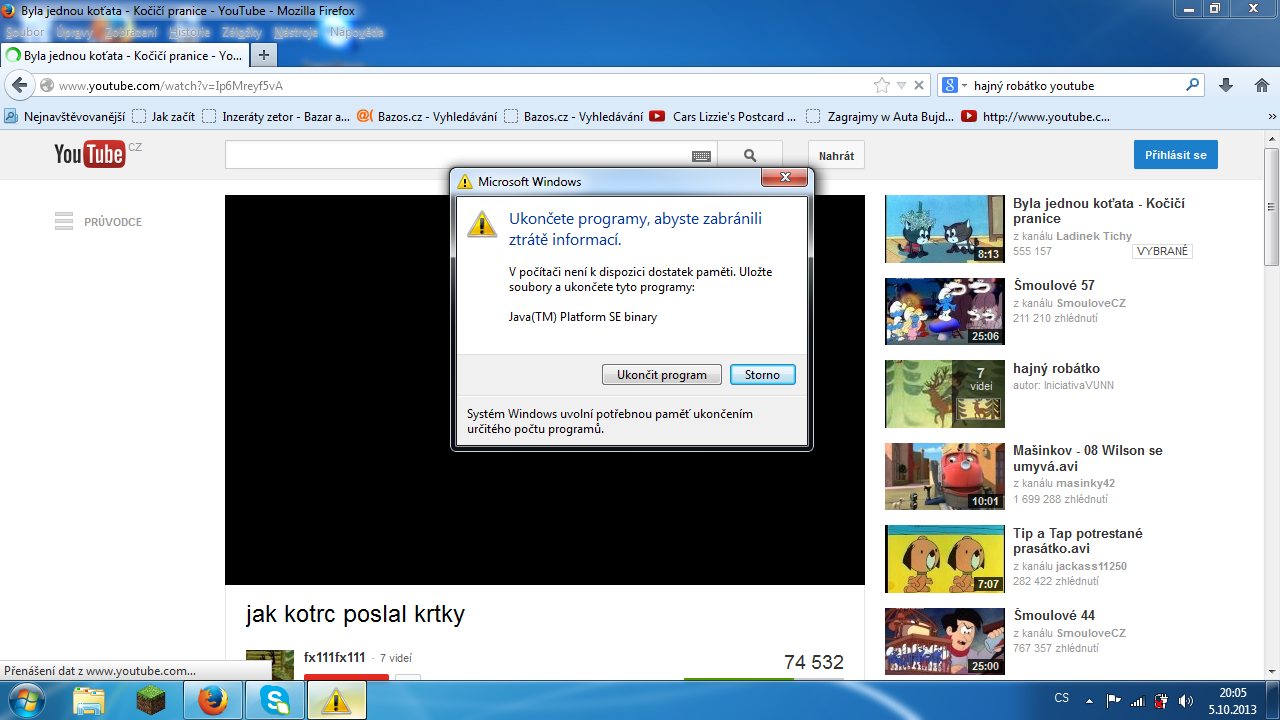Open Zagrajmy w Auta bookmark
Screen dimensions: 1280x720
click(x=880, y=116)
